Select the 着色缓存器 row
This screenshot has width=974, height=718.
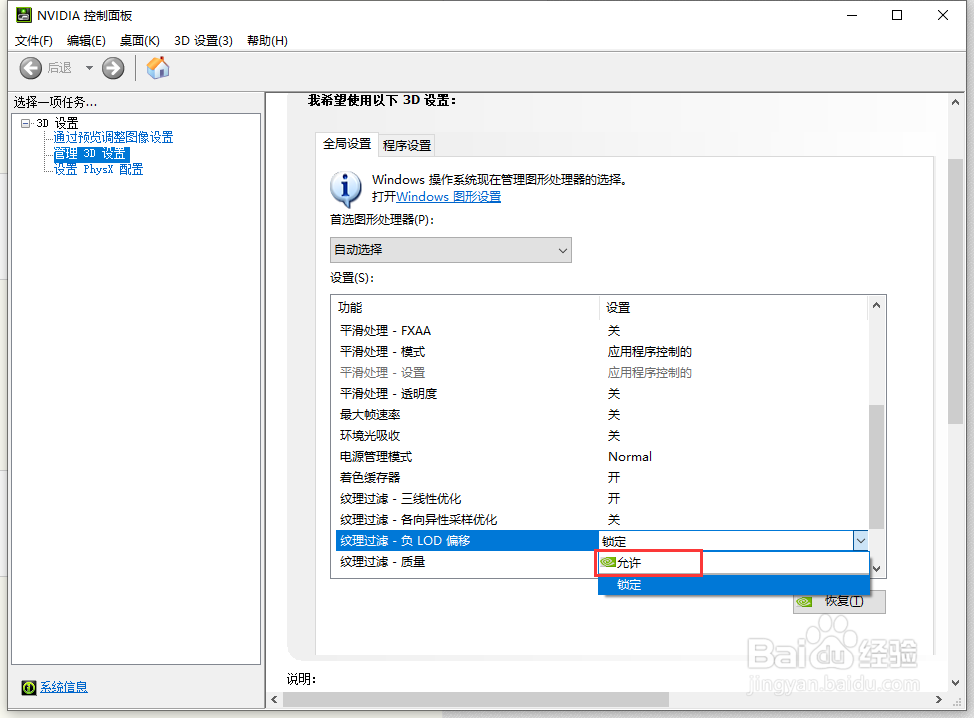(601, 478)
